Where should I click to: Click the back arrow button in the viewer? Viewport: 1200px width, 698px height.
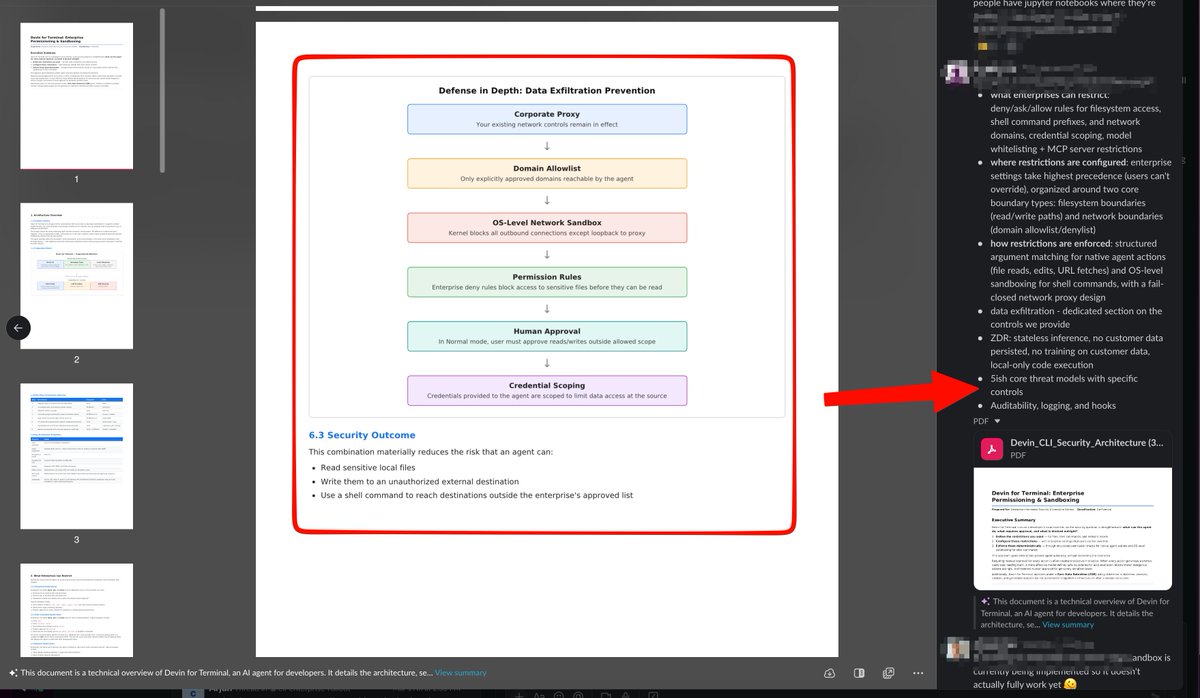pyautogui.click(x=18, y=328)
